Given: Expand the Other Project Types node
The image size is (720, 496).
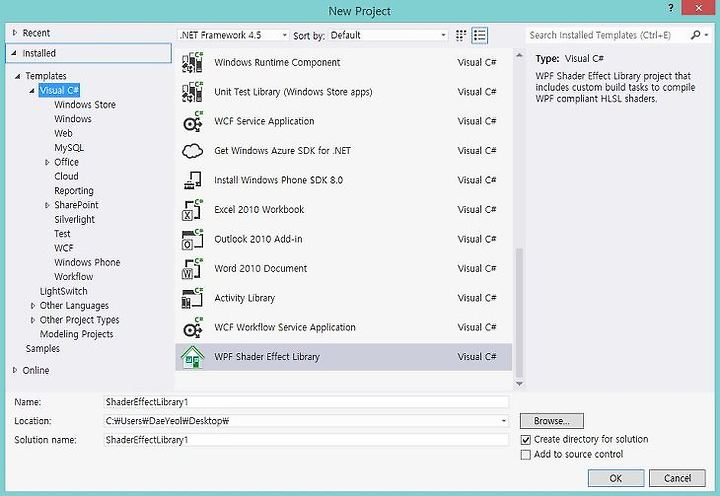Looking at the screenshot, I should [33, 320].
